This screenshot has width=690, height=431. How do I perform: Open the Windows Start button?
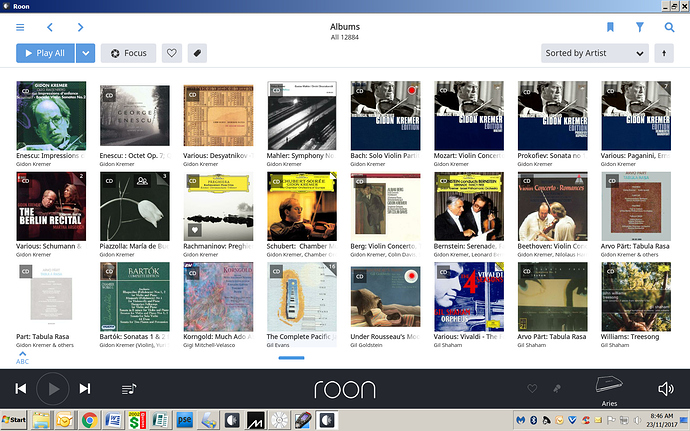click(14, 420)
